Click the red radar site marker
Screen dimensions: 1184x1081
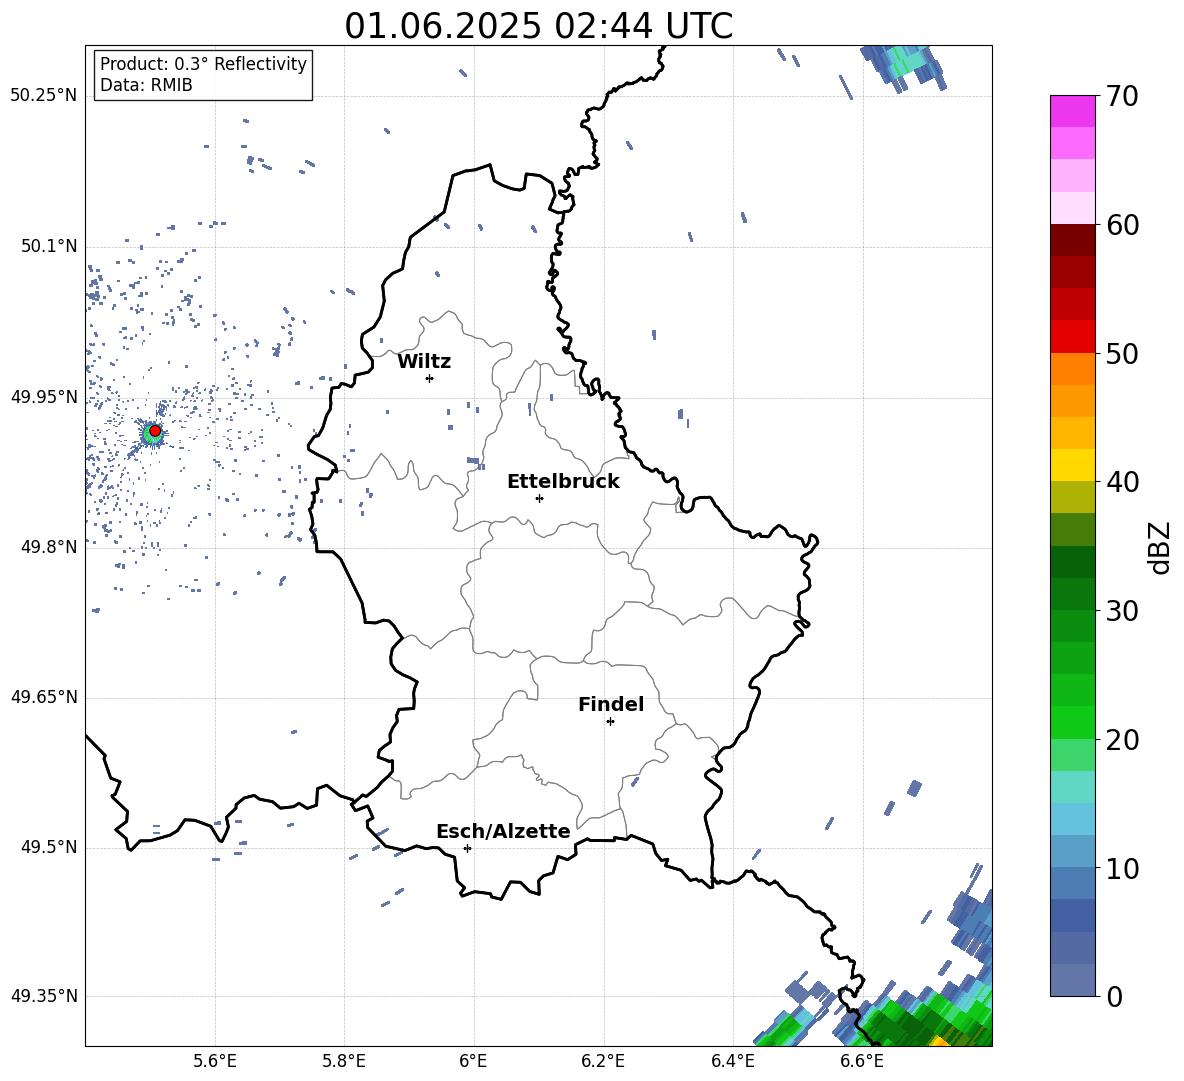pos(155,431)
